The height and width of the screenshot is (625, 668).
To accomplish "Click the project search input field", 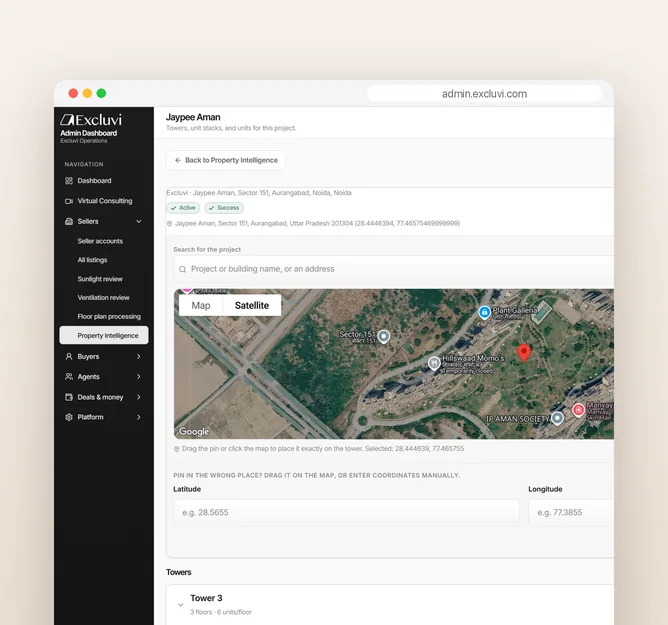I will pyautogui.click(x=394, y=269).
